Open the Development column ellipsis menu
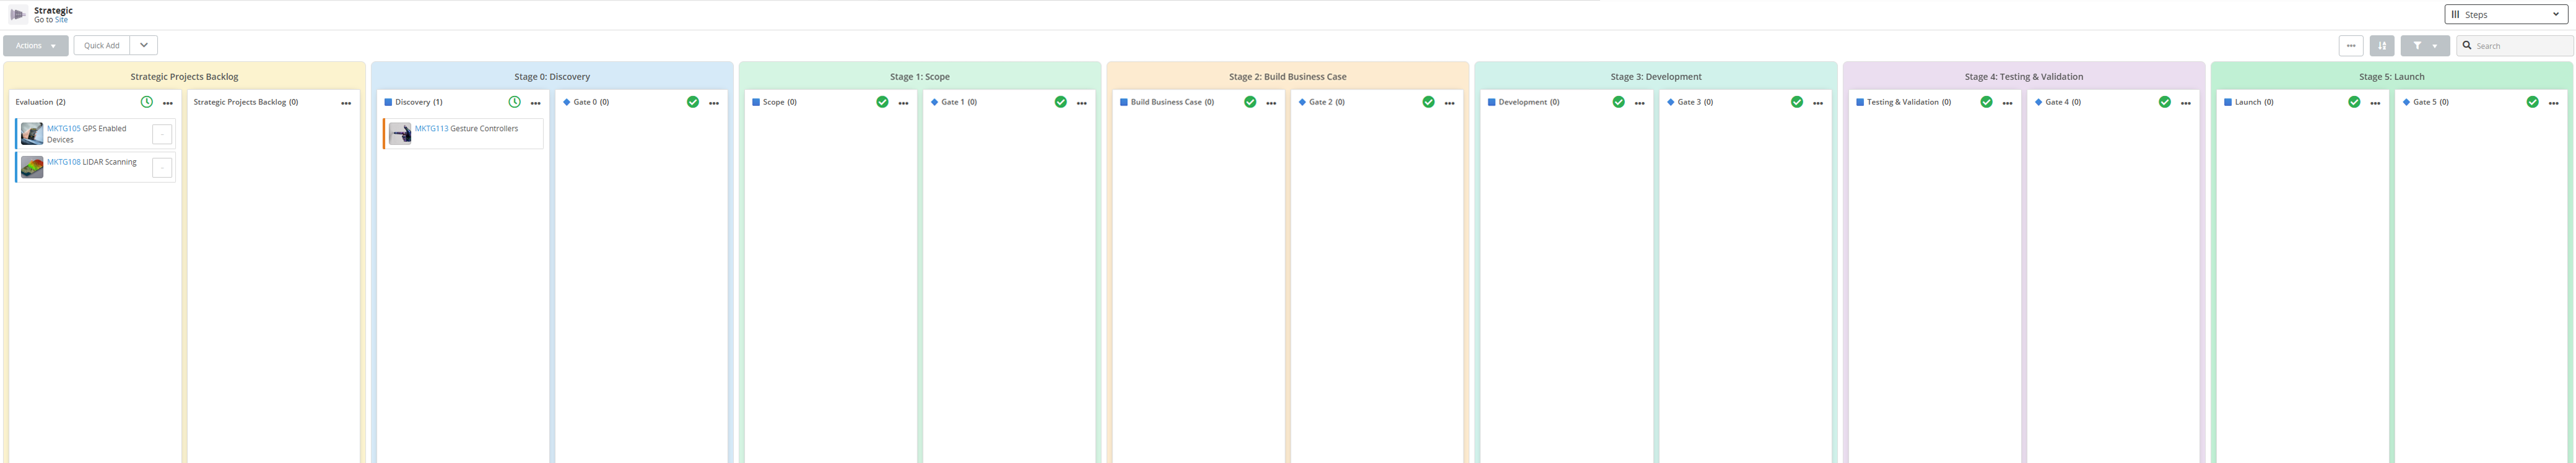2576x463 pixels. [1639, 103]
